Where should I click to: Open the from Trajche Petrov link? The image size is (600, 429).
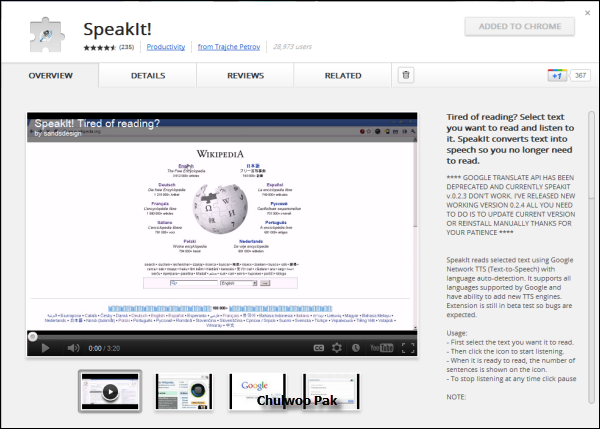click(x=229, y=47)
